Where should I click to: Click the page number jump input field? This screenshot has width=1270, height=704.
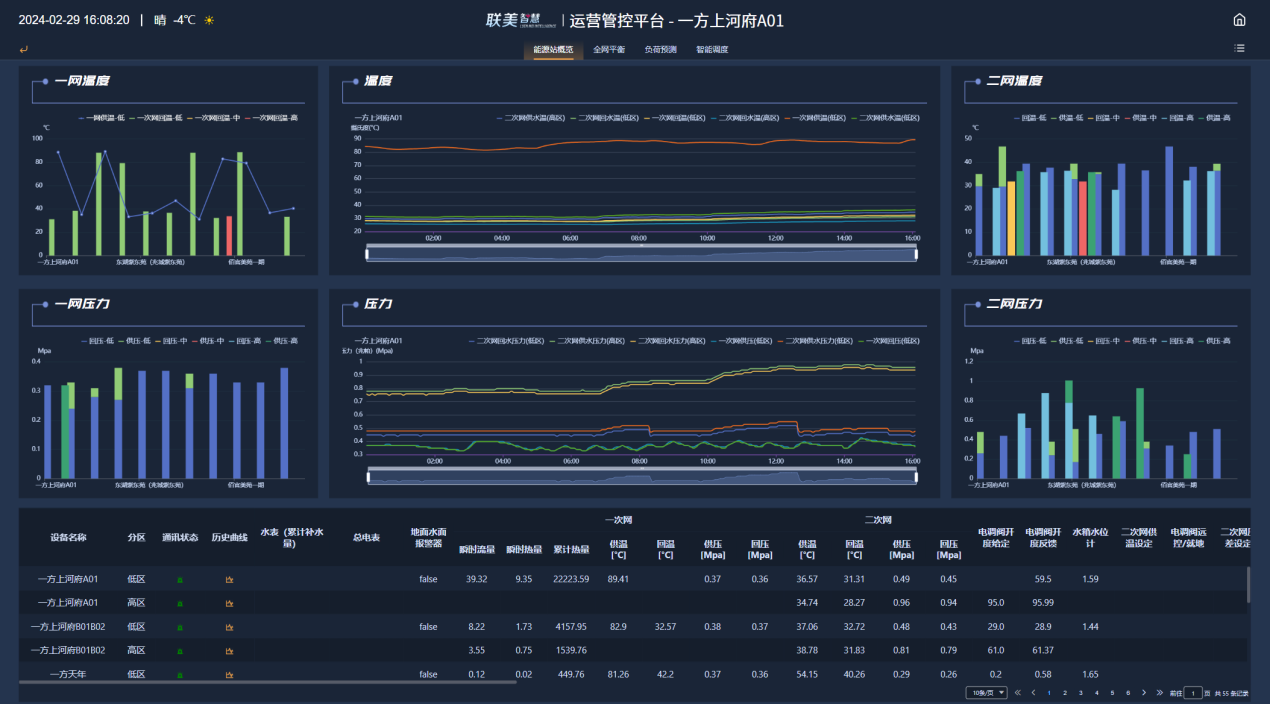1192,692
